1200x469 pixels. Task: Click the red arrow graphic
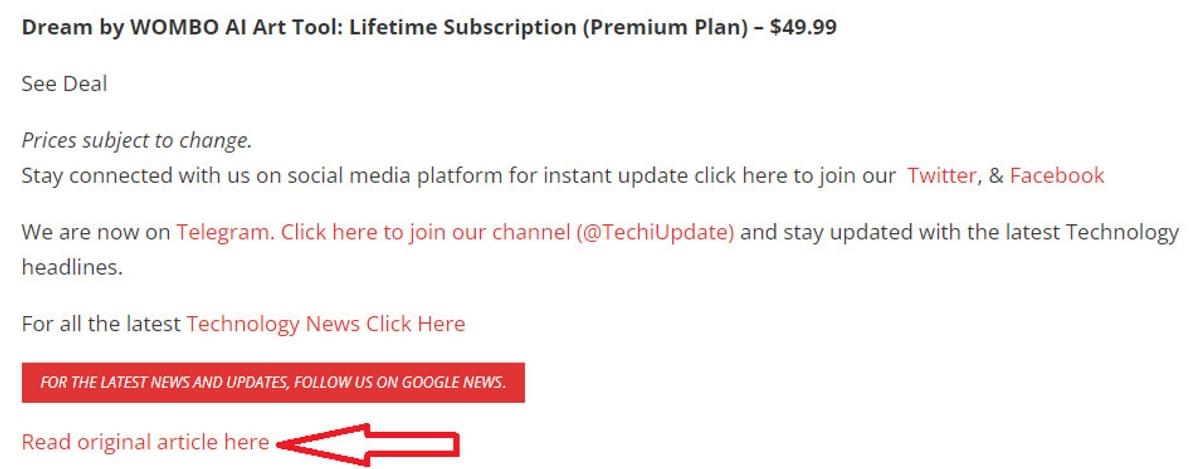[x=368, y=443]
